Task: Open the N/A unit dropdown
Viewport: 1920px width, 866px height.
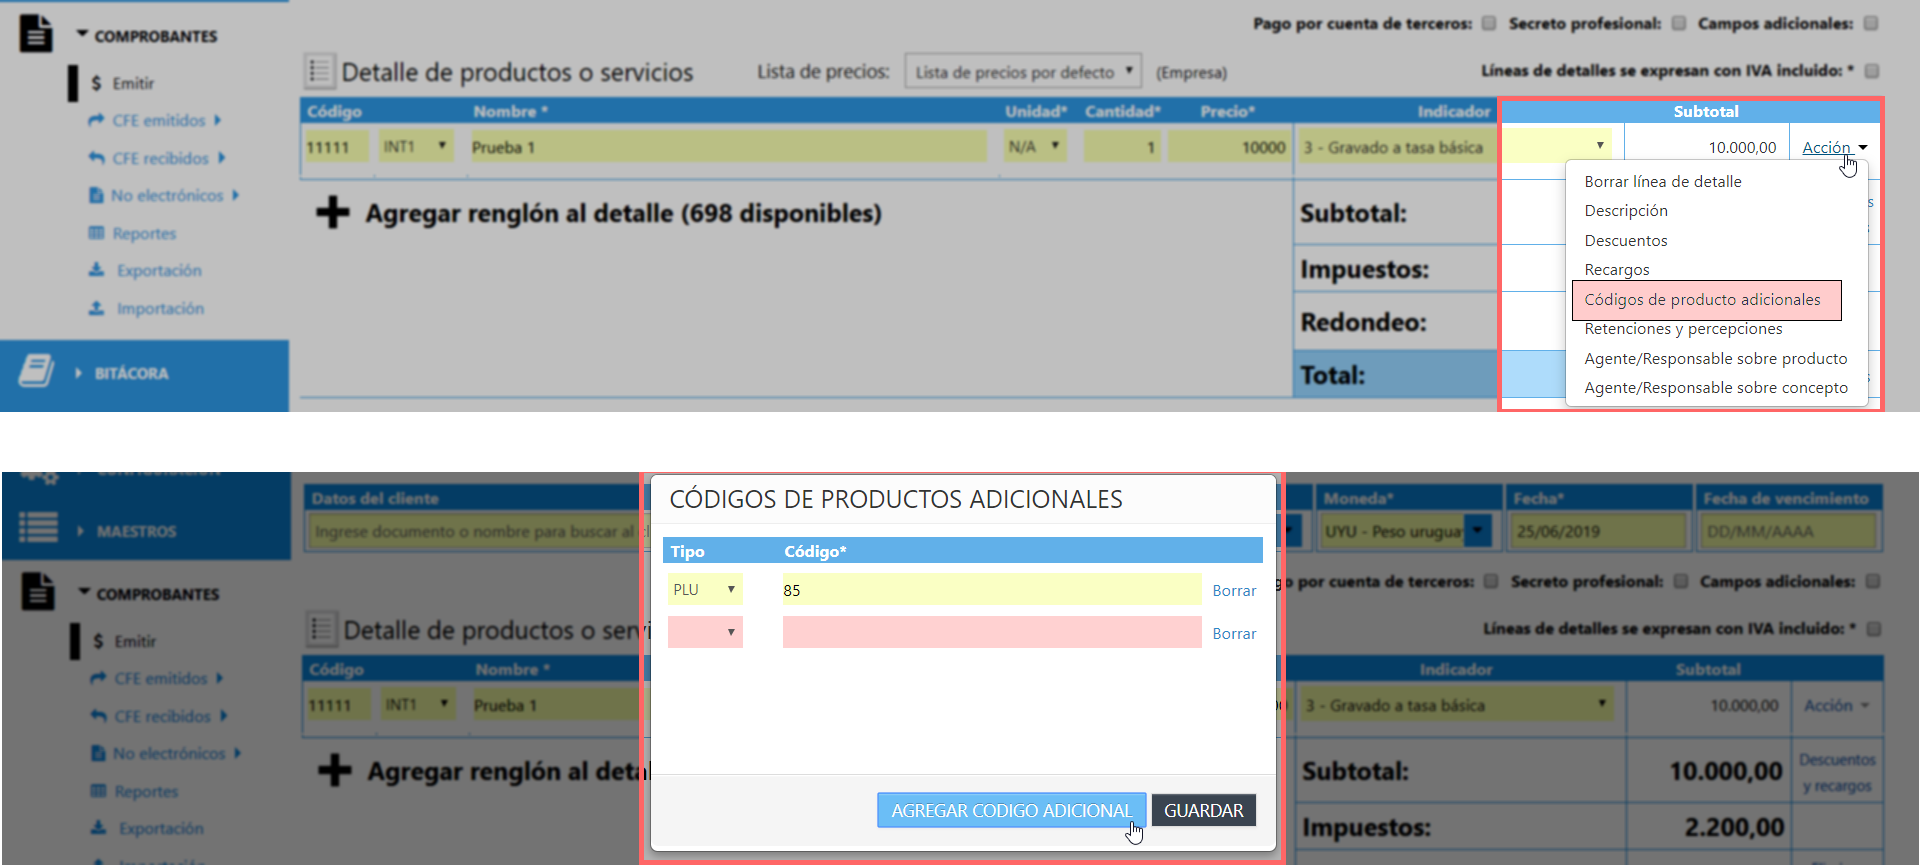Action: click(x=1034, y=147)
